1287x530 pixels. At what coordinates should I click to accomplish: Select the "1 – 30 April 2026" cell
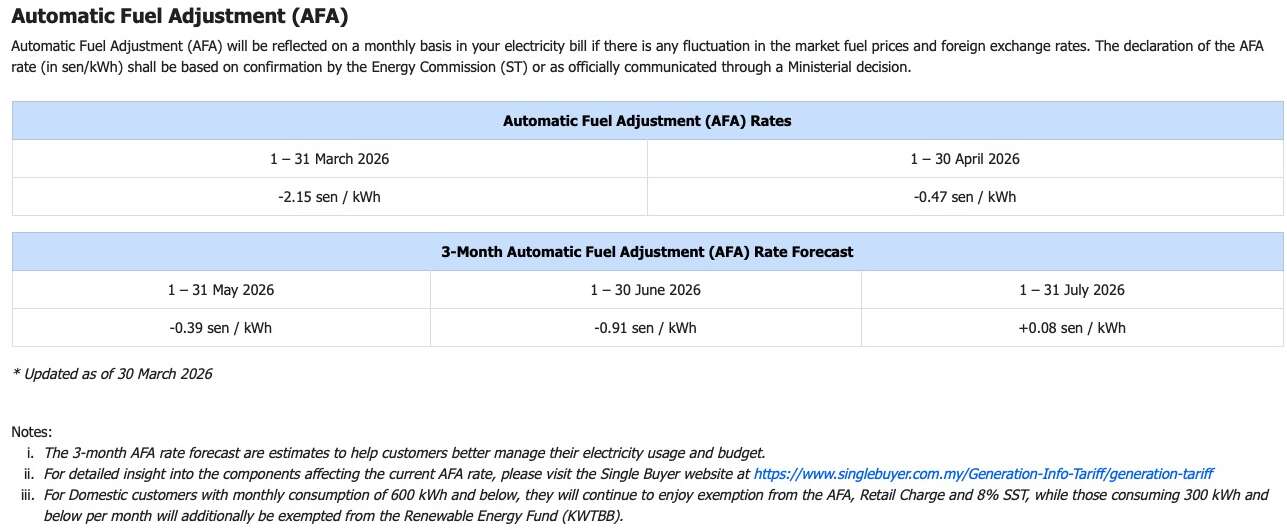click(964, 159)
